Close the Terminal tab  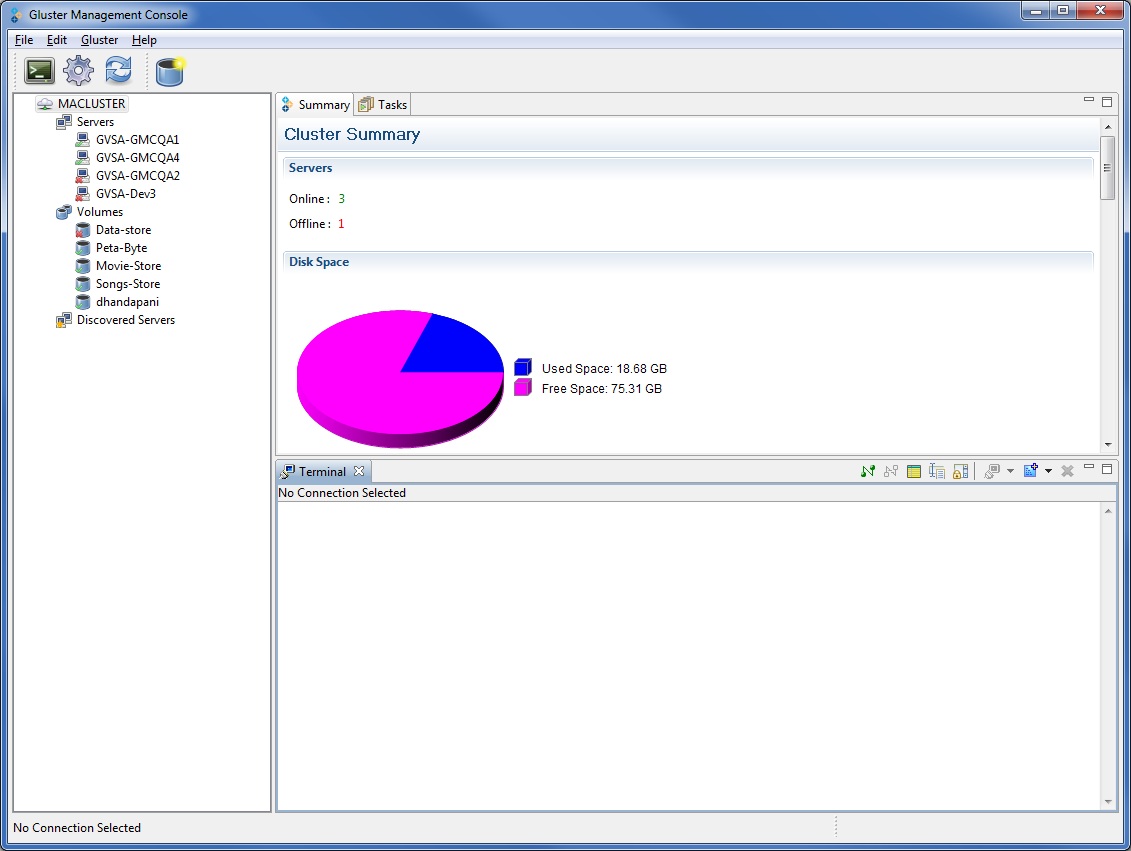[x=359, y=471]
